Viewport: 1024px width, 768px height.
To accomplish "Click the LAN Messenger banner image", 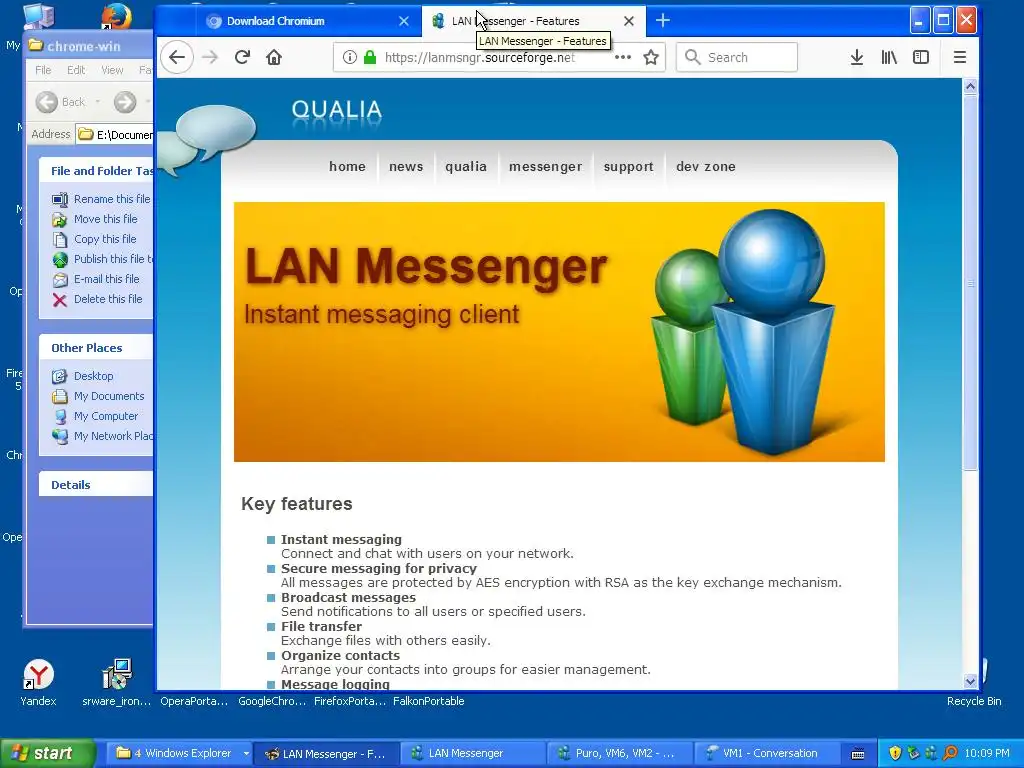I will coord(559,332).
